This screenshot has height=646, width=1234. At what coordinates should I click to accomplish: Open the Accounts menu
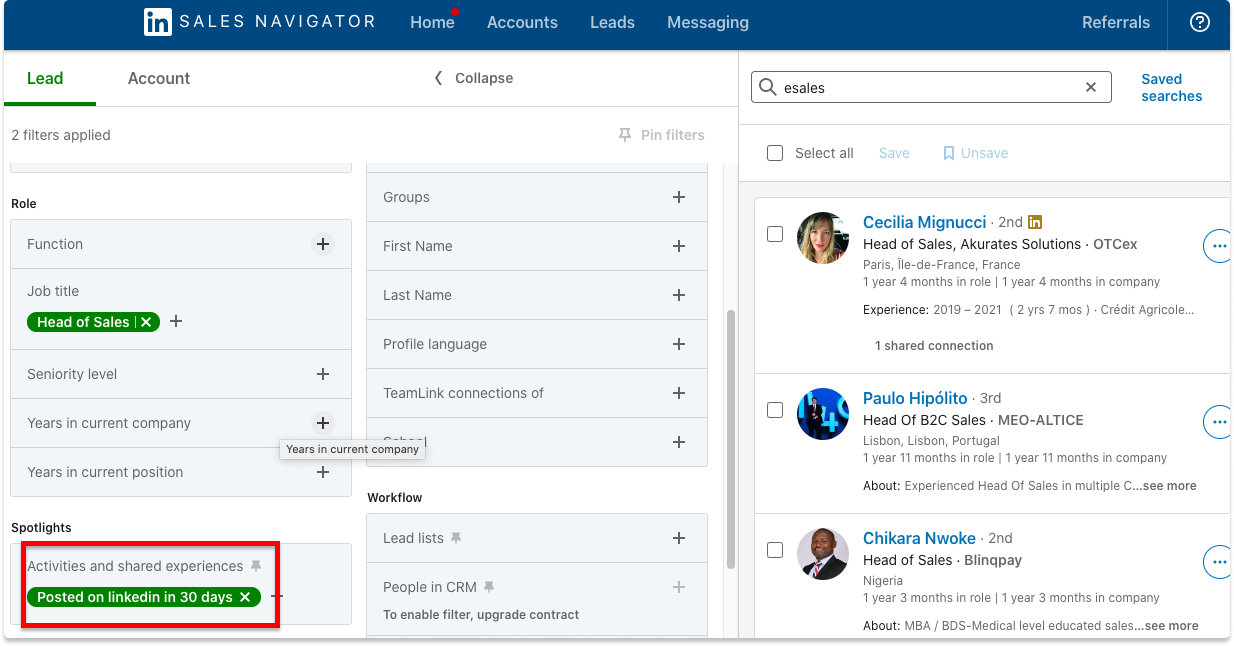pos(522,22)
